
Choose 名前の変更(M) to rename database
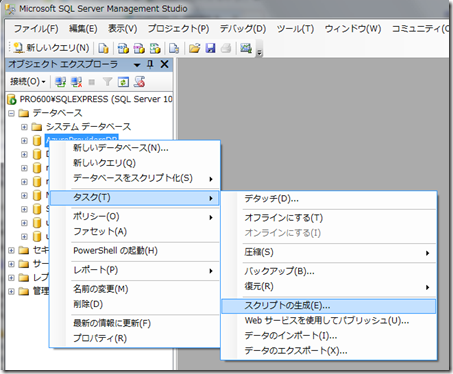pyautogui.click(x=135, y=289)
